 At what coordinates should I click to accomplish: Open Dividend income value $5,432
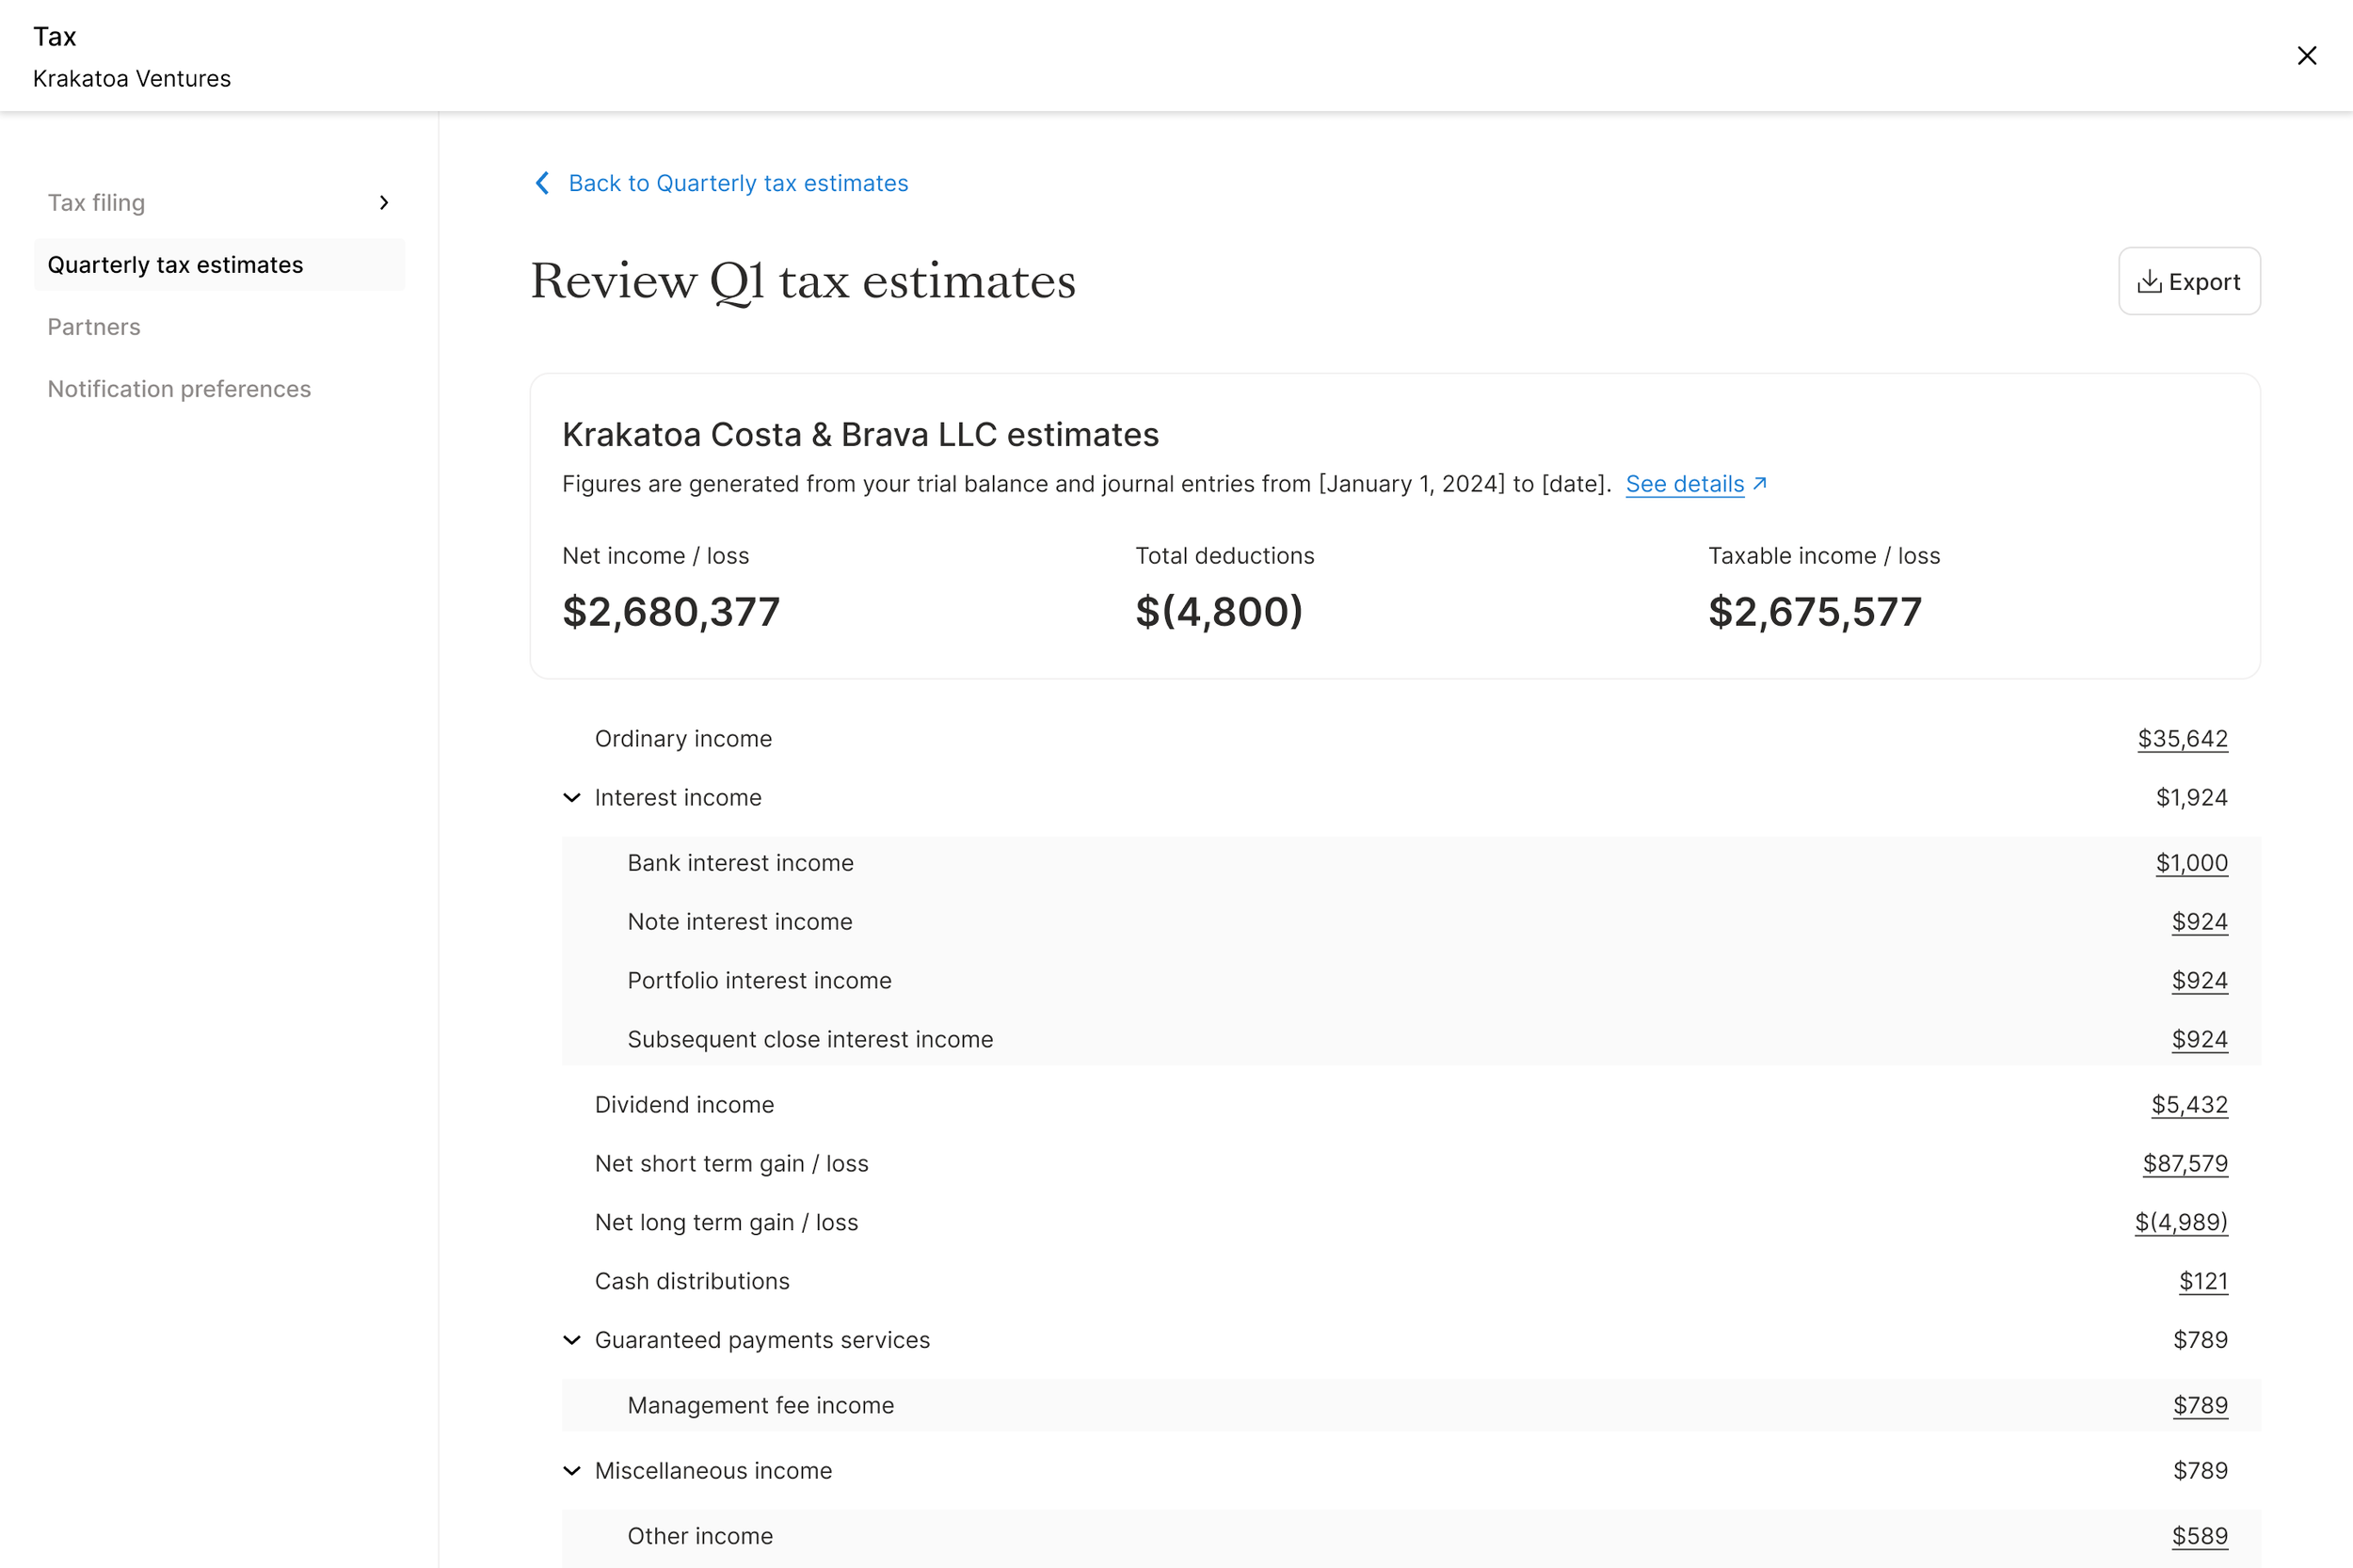click(x=2189, y=1105)
